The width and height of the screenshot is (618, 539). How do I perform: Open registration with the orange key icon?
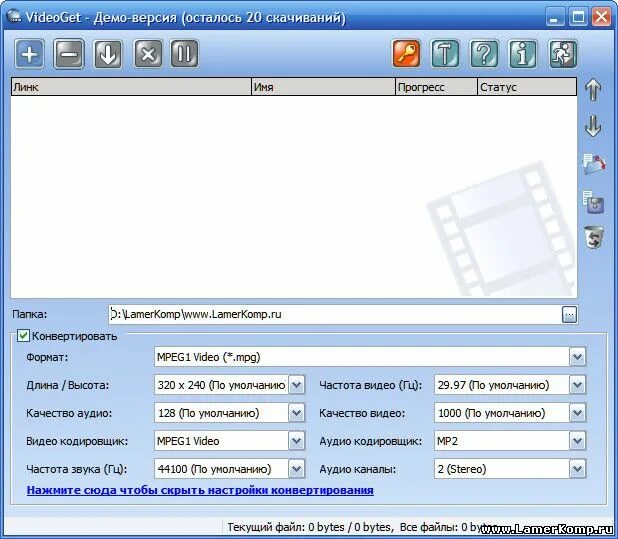tap(406, 54)
